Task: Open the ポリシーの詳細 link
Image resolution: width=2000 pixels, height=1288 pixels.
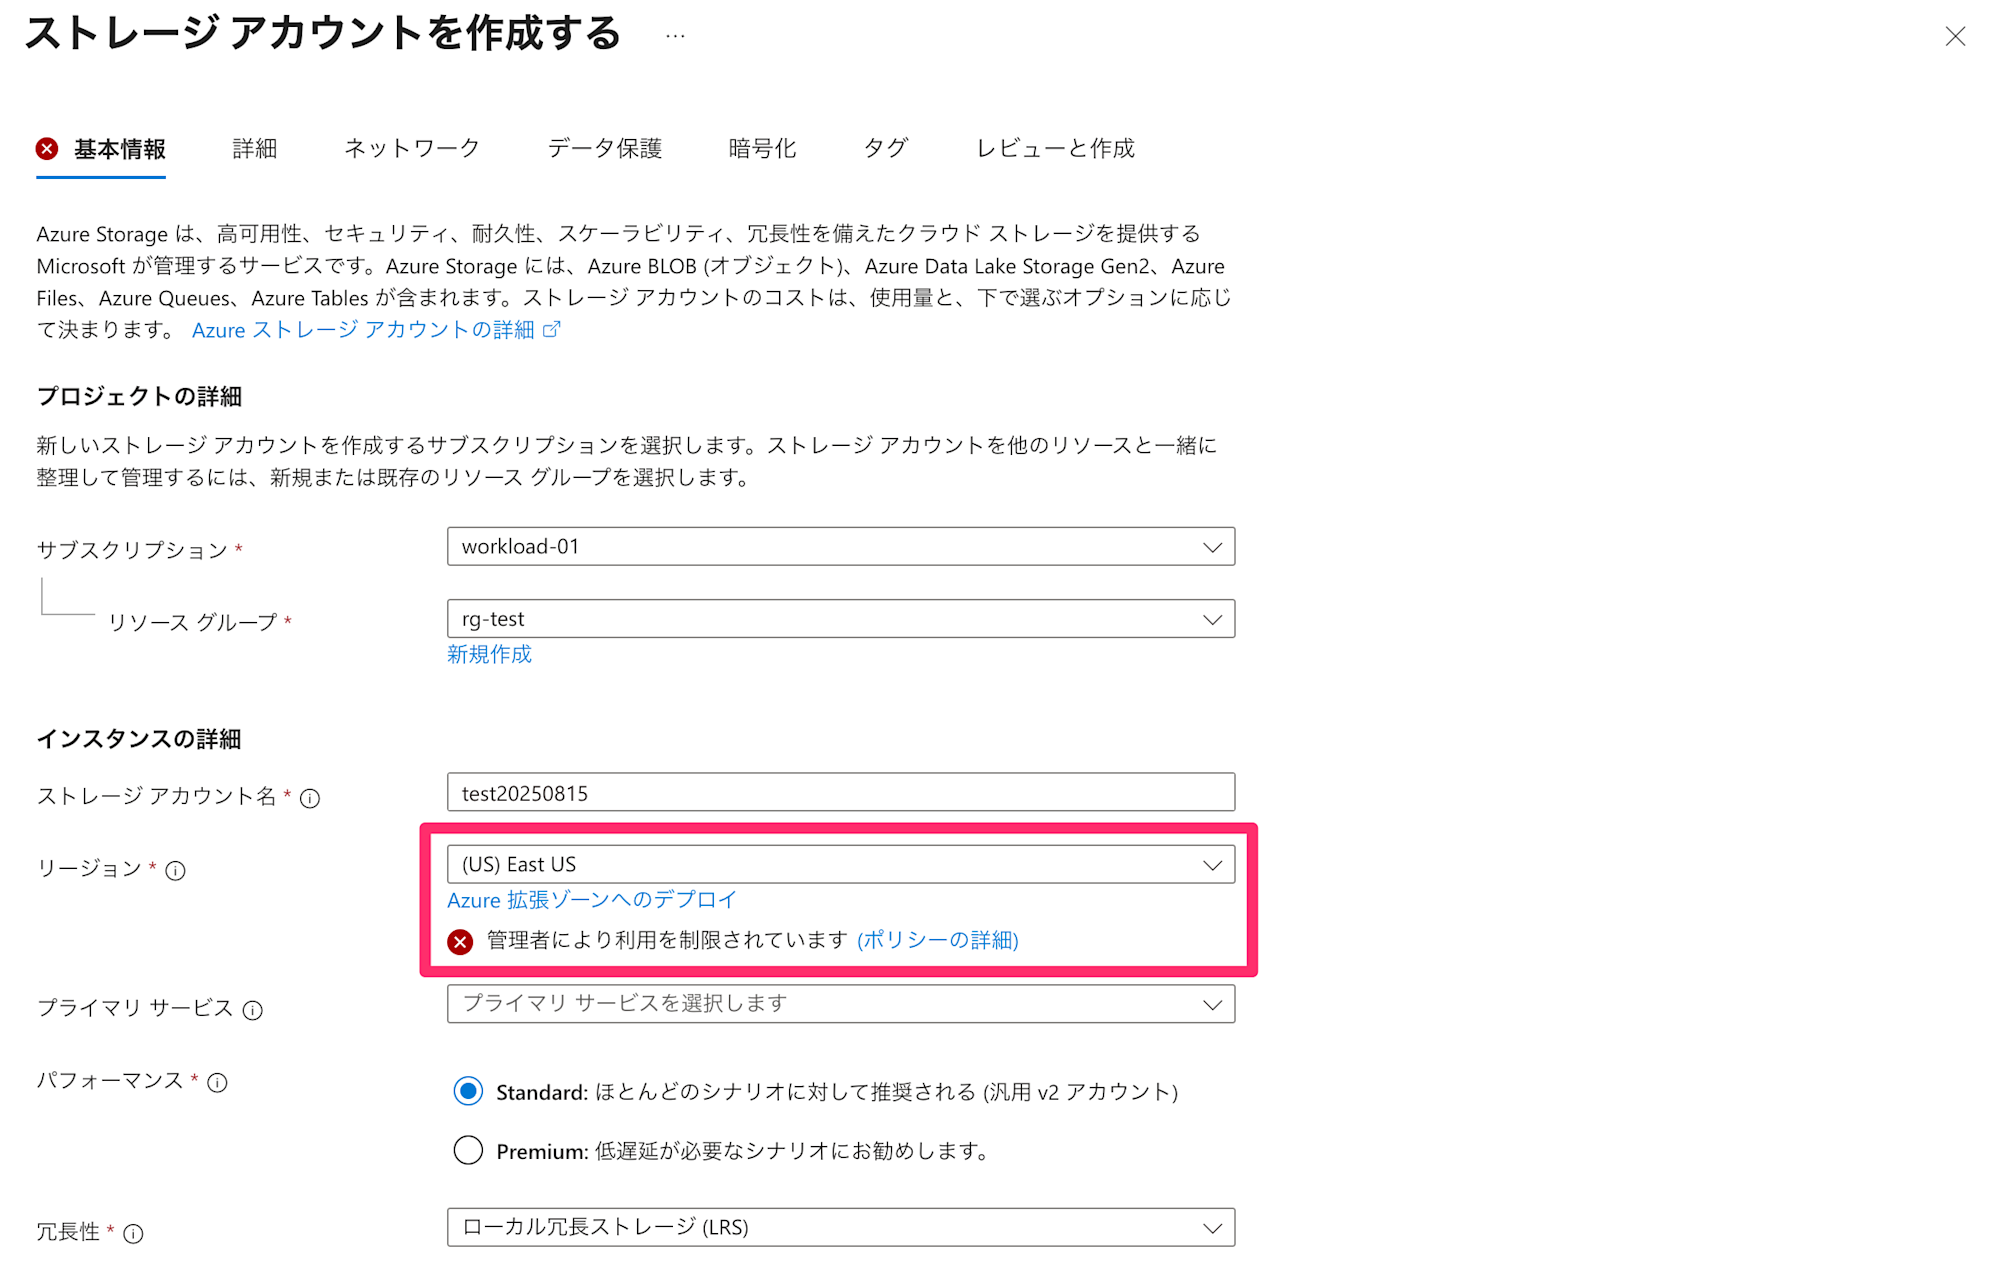Action: click(x=938, y=940)
